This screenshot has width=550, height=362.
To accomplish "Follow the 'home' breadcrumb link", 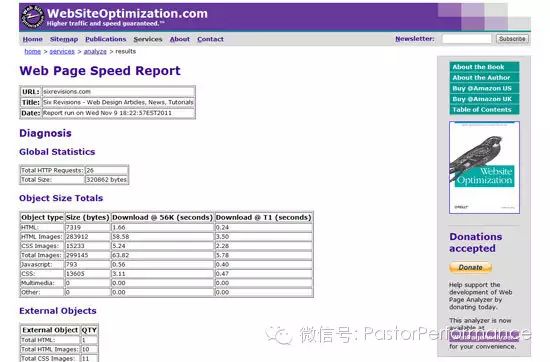I will (33, 52).
